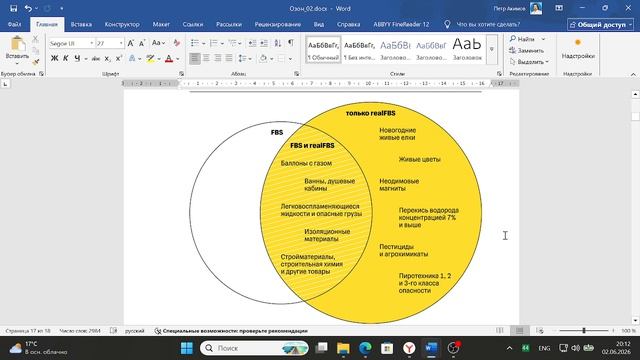The width and height of the screenshot is (640, 360).
Task: Increase font size with the large A
Action: click(x=131, y=43)
